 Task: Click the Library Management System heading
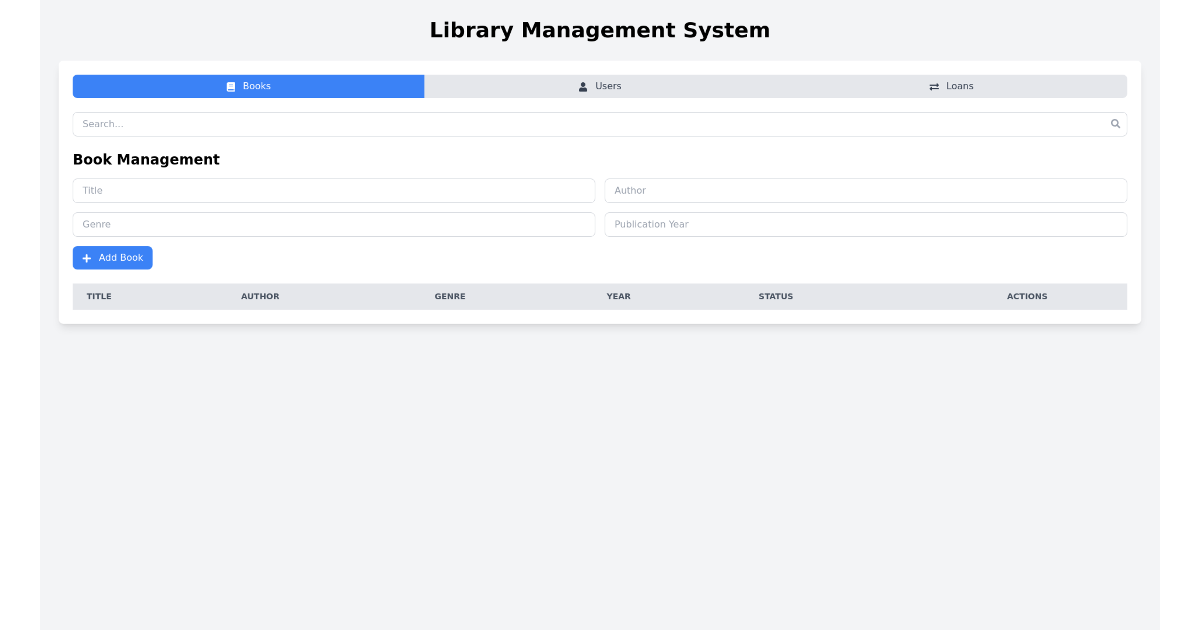(x=600, y=30)
